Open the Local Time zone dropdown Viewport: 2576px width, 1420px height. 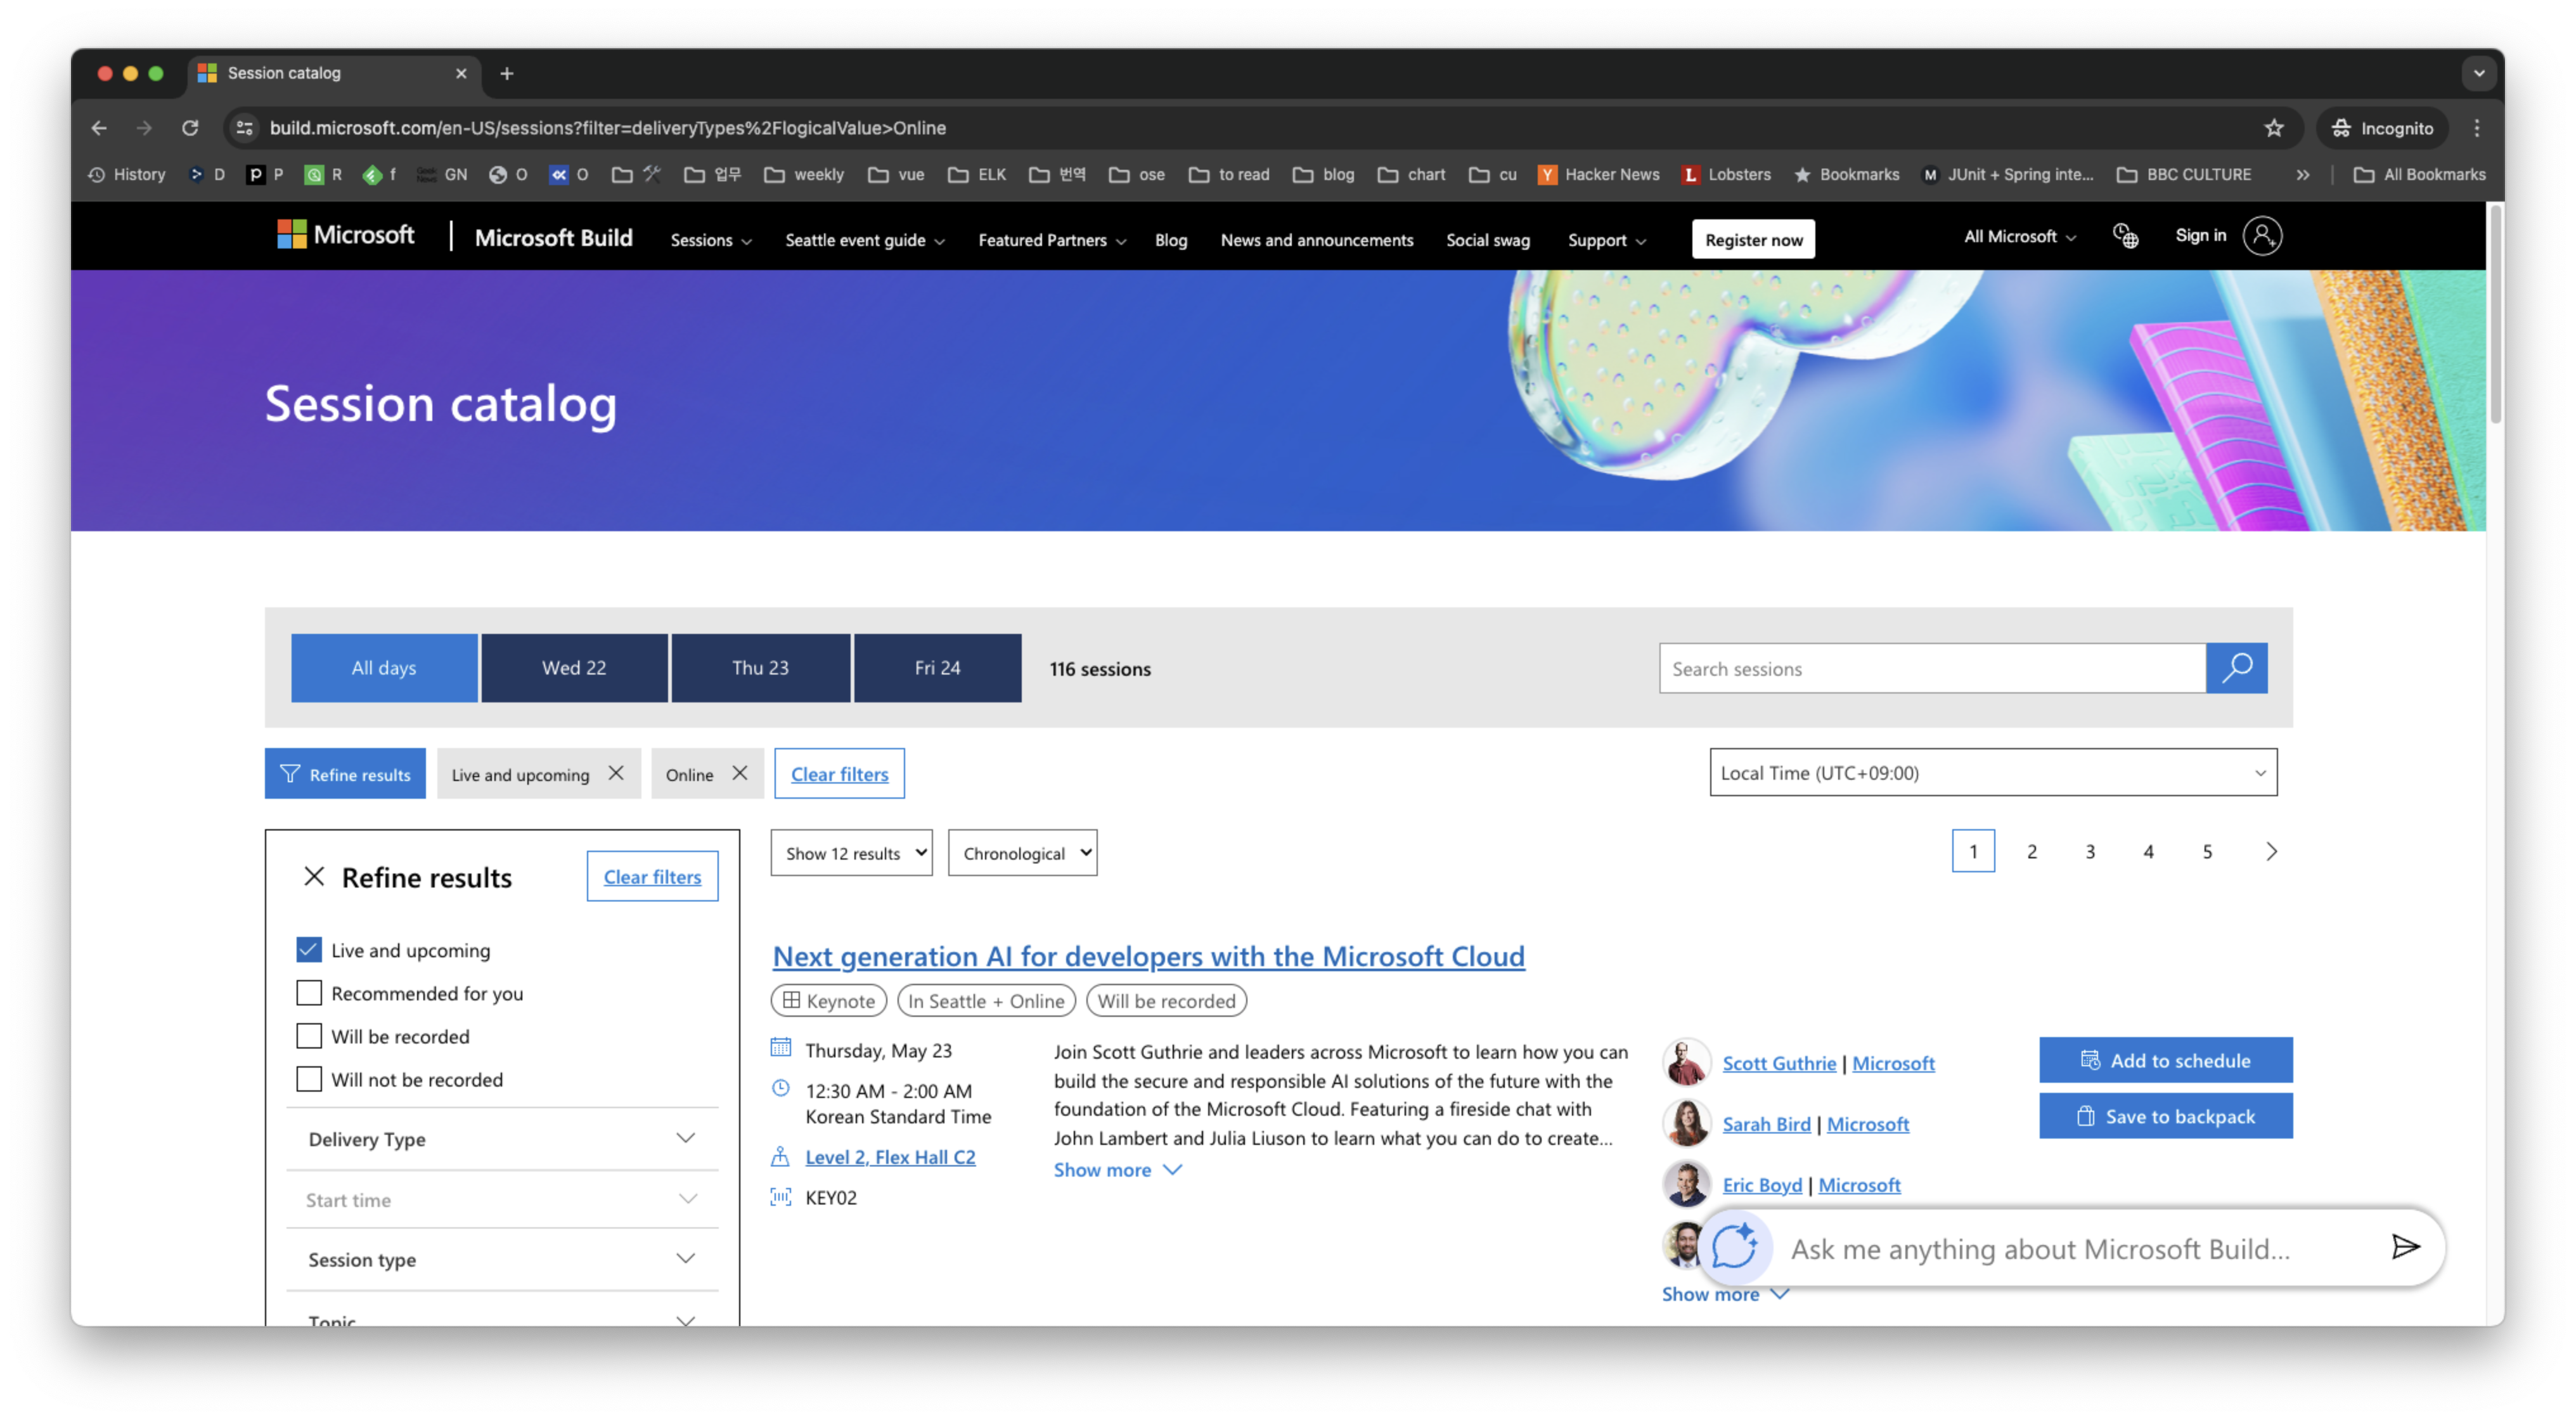(x=1993, y=772)
